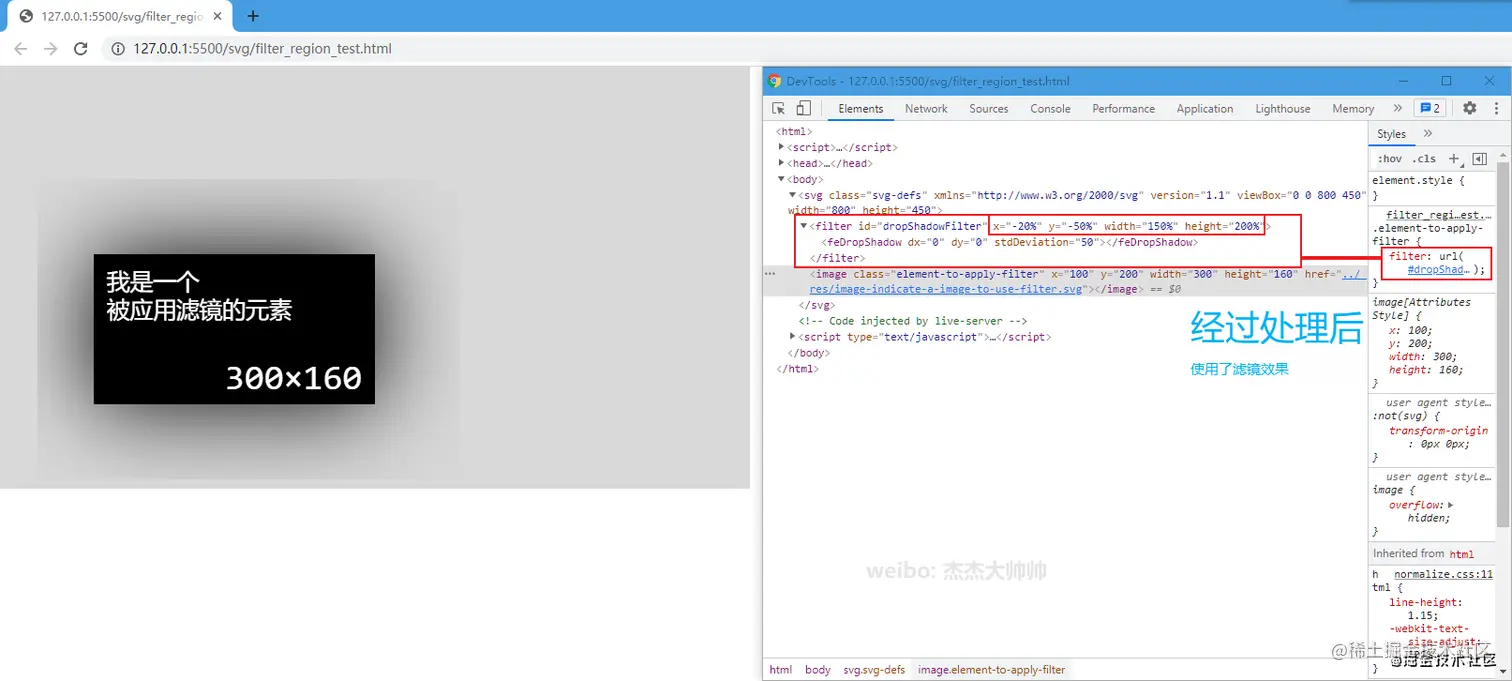Activate the inspect element picker icon
The width and height of the screenshot is (1512, 681).
tap(779, 109)
